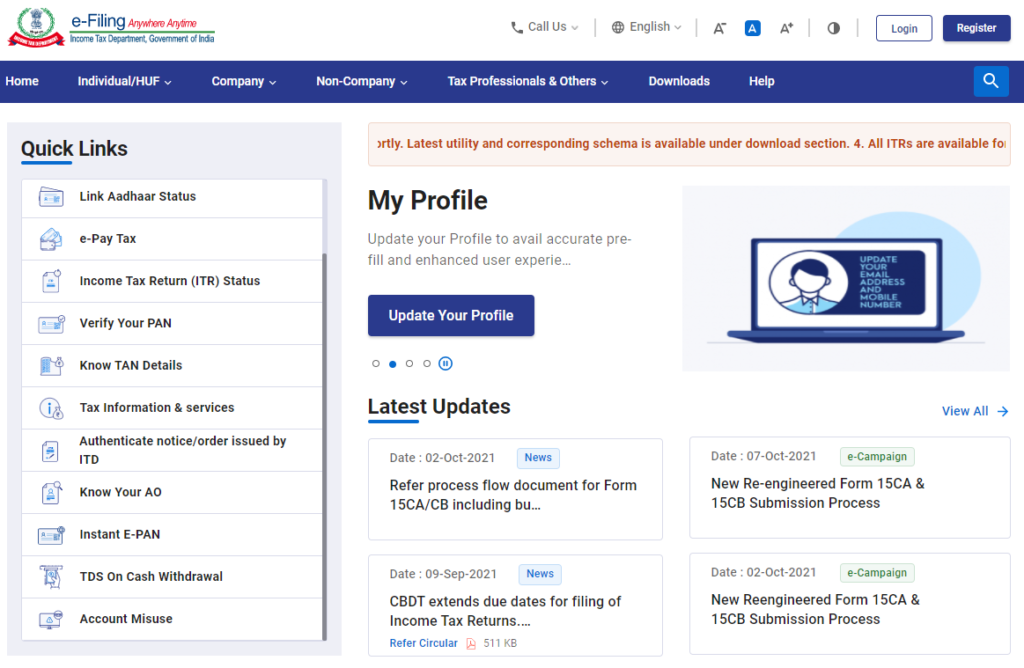The width and height of the screenshot is (1024, 668).
Task: Open search using the magnifier icon
Action: [x=990, y=80]
